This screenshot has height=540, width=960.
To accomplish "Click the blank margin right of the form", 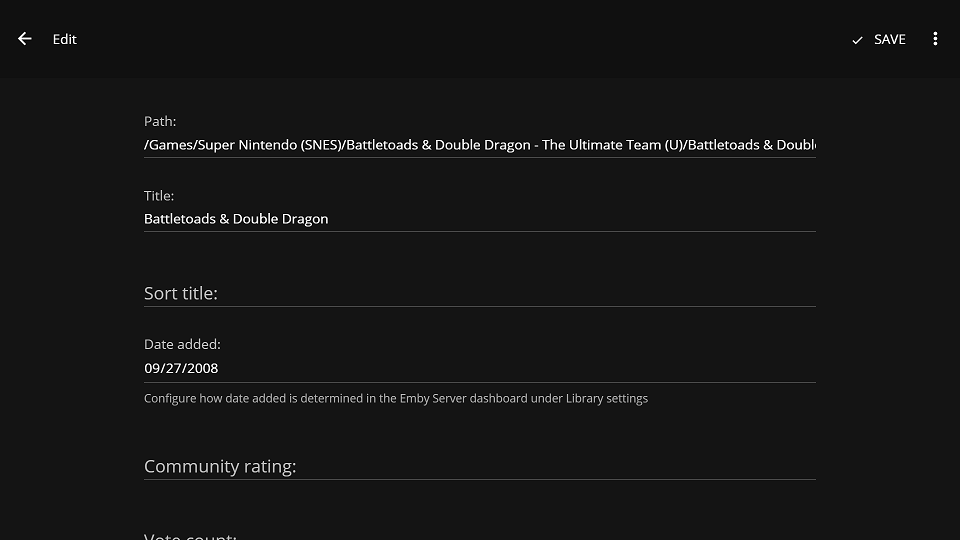I will click(x=888, y=300).
